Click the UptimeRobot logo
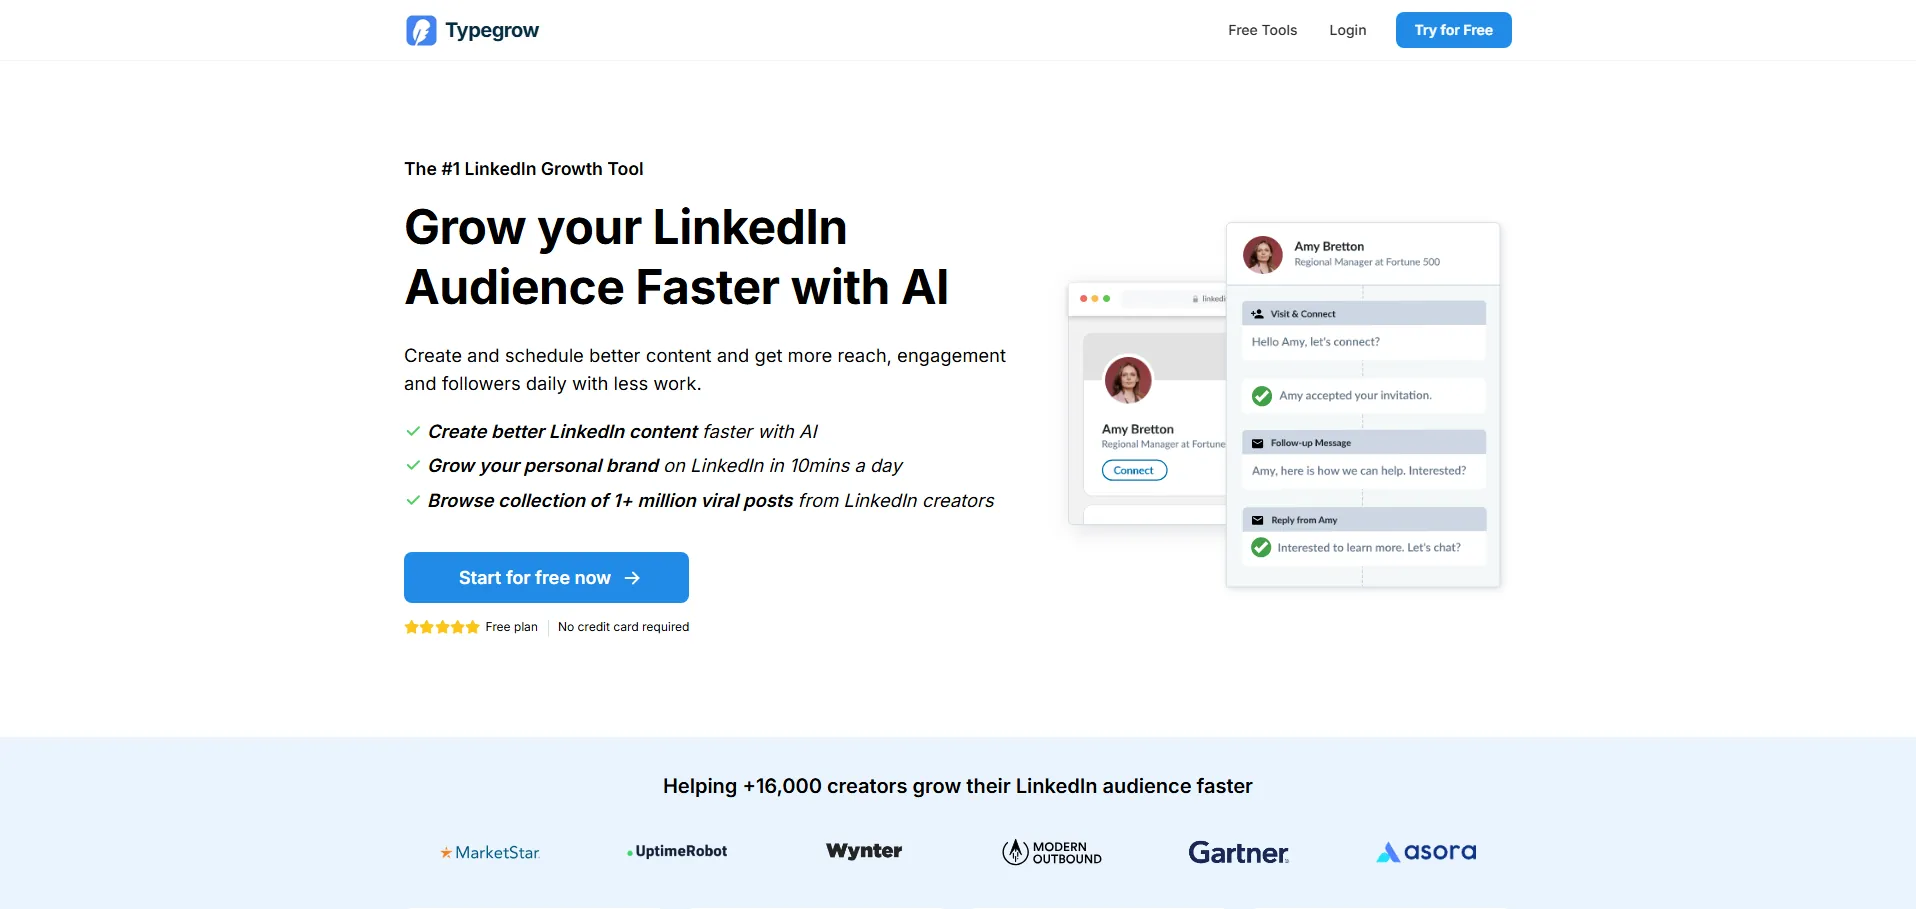Screen dimensions: 1916x909 tap(677, 851)
